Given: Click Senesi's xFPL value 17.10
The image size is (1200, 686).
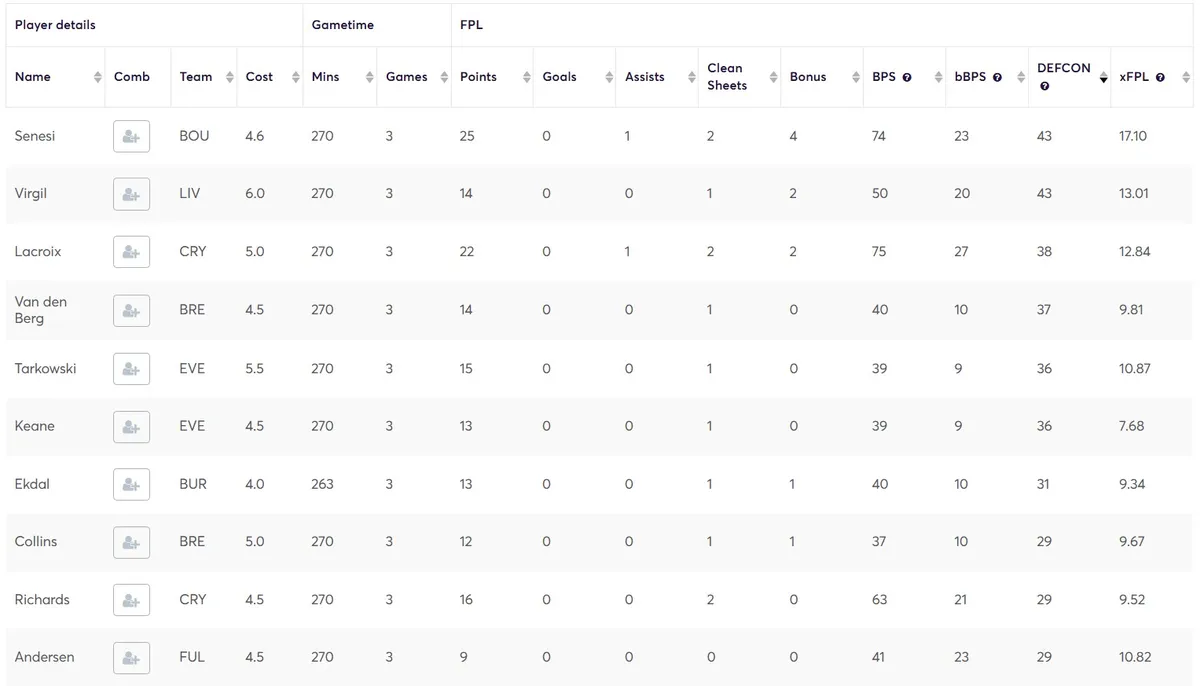Looking at the screenshot, I should coord(1133,136).
